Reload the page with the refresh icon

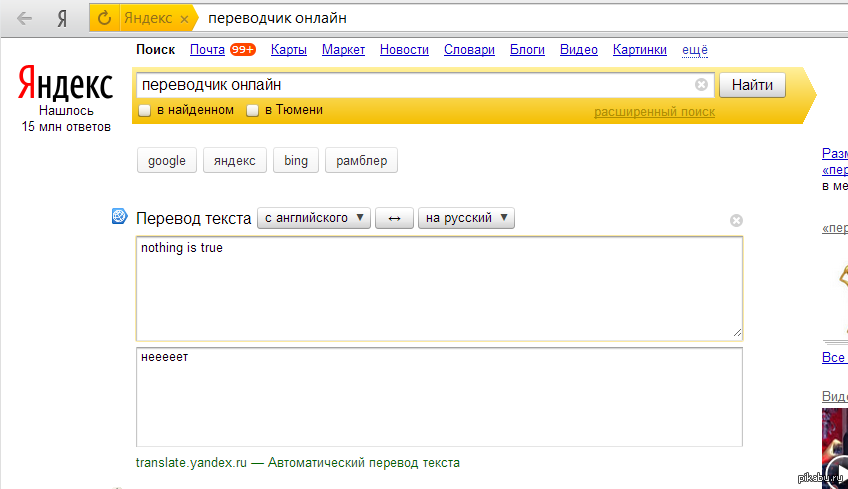point(104,18)
